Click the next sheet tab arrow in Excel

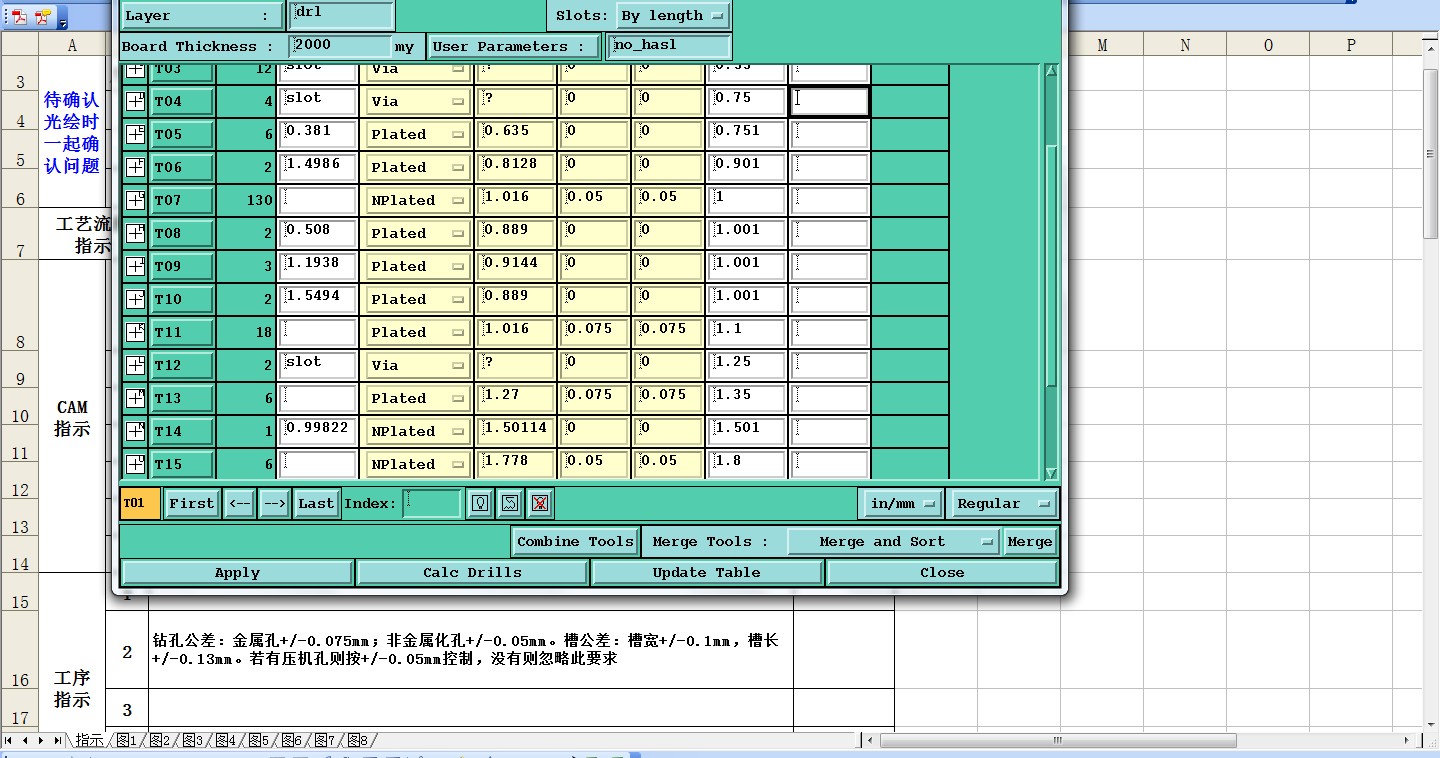pyautogui.click(x=41, y=740)
